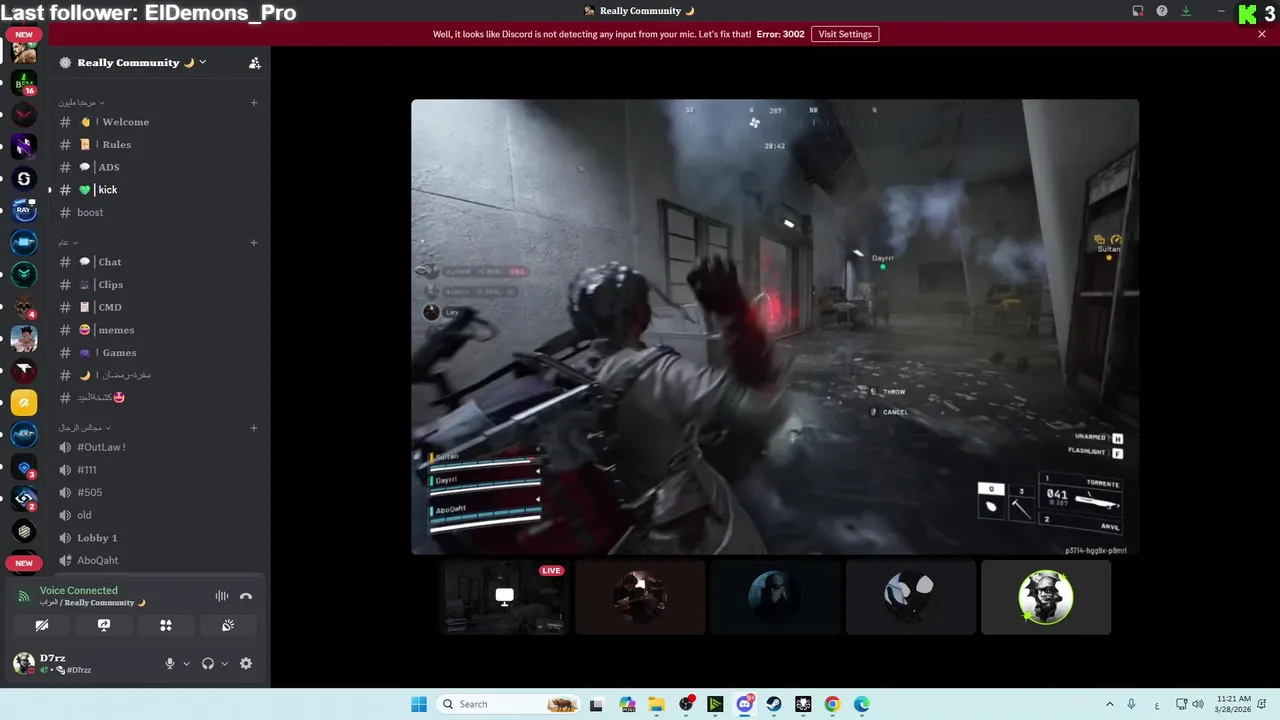The width and height of the screenshot is (1280, 720).
Task: Select the LIVE stream thumbnail tile
Action: [505, 597]
